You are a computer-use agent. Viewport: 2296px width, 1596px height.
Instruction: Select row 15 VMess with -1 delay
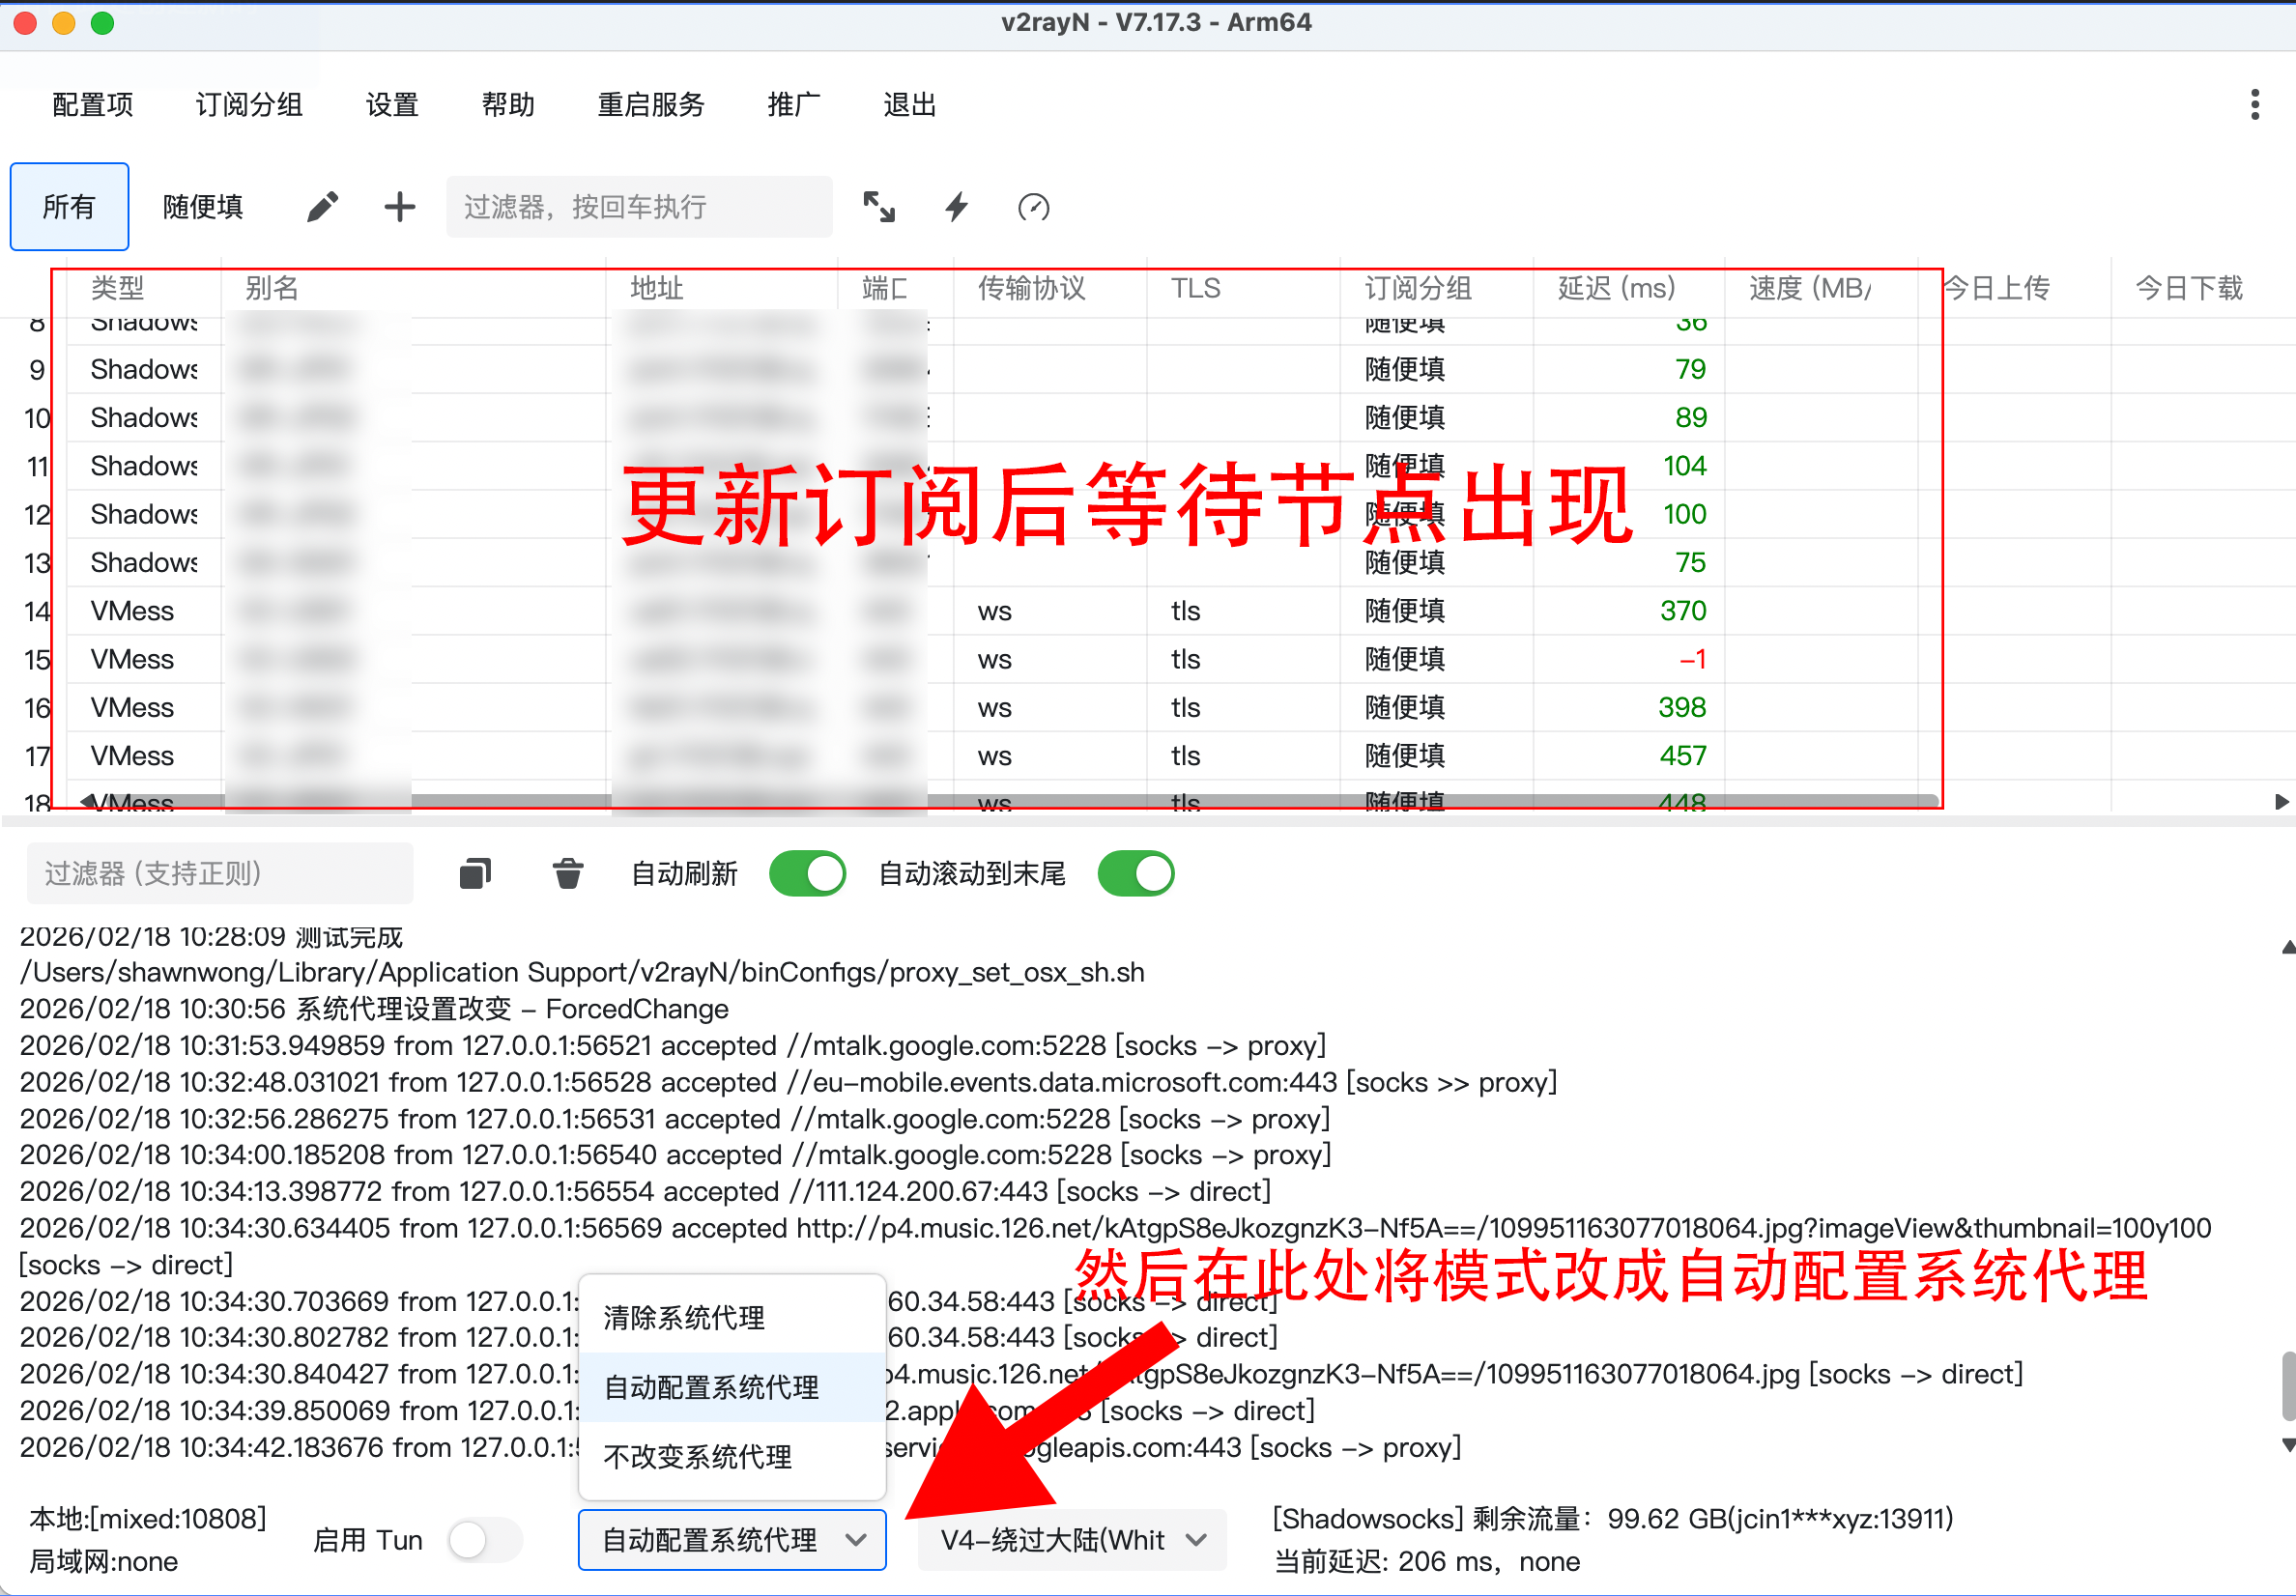click(1148, 659)
